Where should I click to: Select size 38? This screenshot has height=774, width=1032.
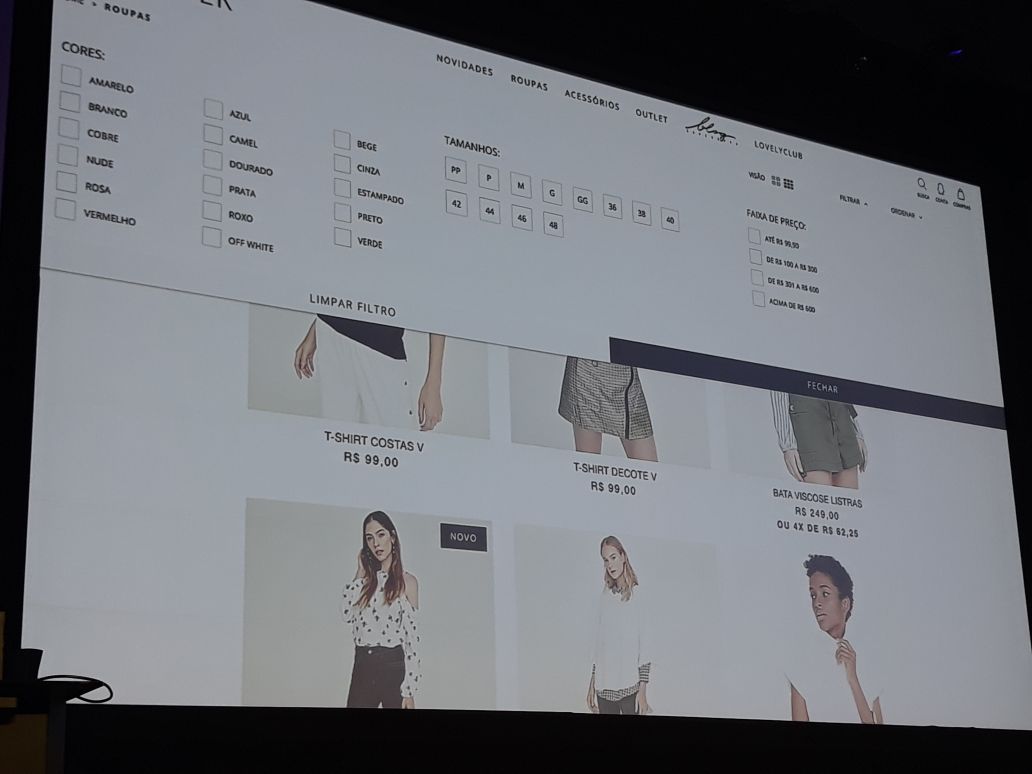pyautogui.click(x=642, y=213)
